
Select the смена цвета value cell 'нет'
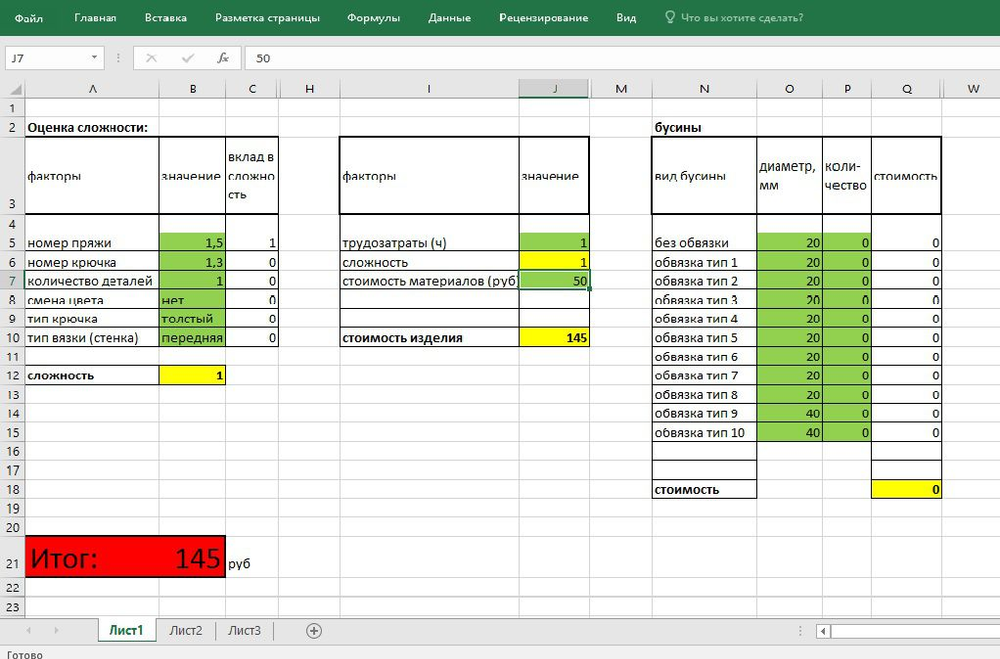point(192,300)
